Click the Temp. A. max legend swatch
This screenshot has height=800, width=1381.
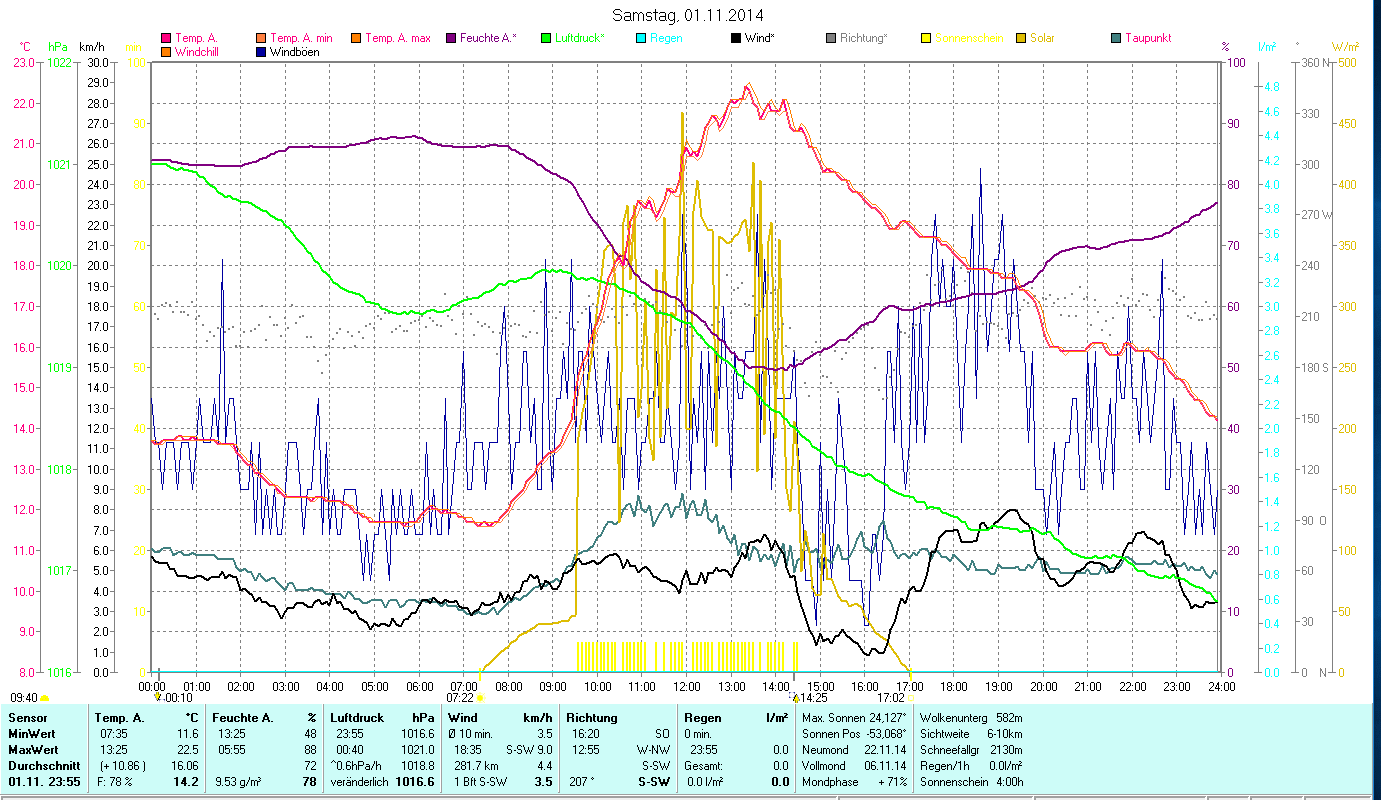[x=355, y=39]
